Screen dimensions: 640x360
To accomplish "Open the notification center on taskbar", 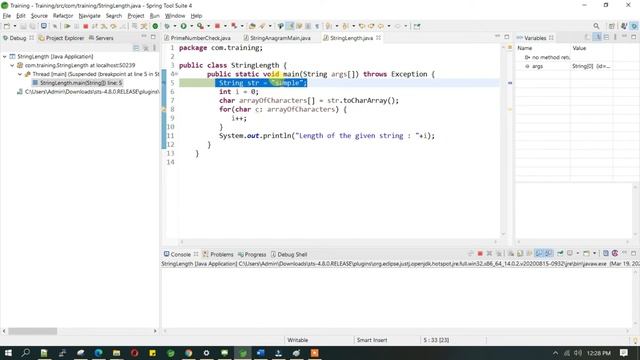I will [x=624, y=353].
